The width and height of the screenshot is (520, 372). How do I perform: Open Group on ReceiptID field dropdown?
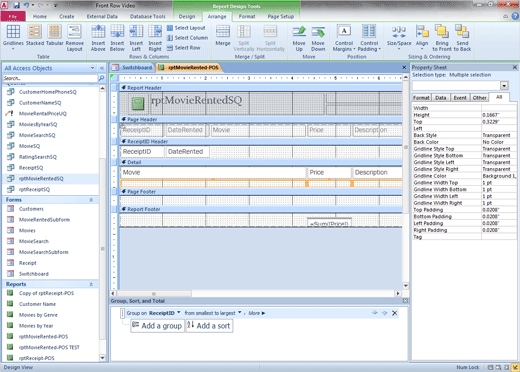pos(179,313)
